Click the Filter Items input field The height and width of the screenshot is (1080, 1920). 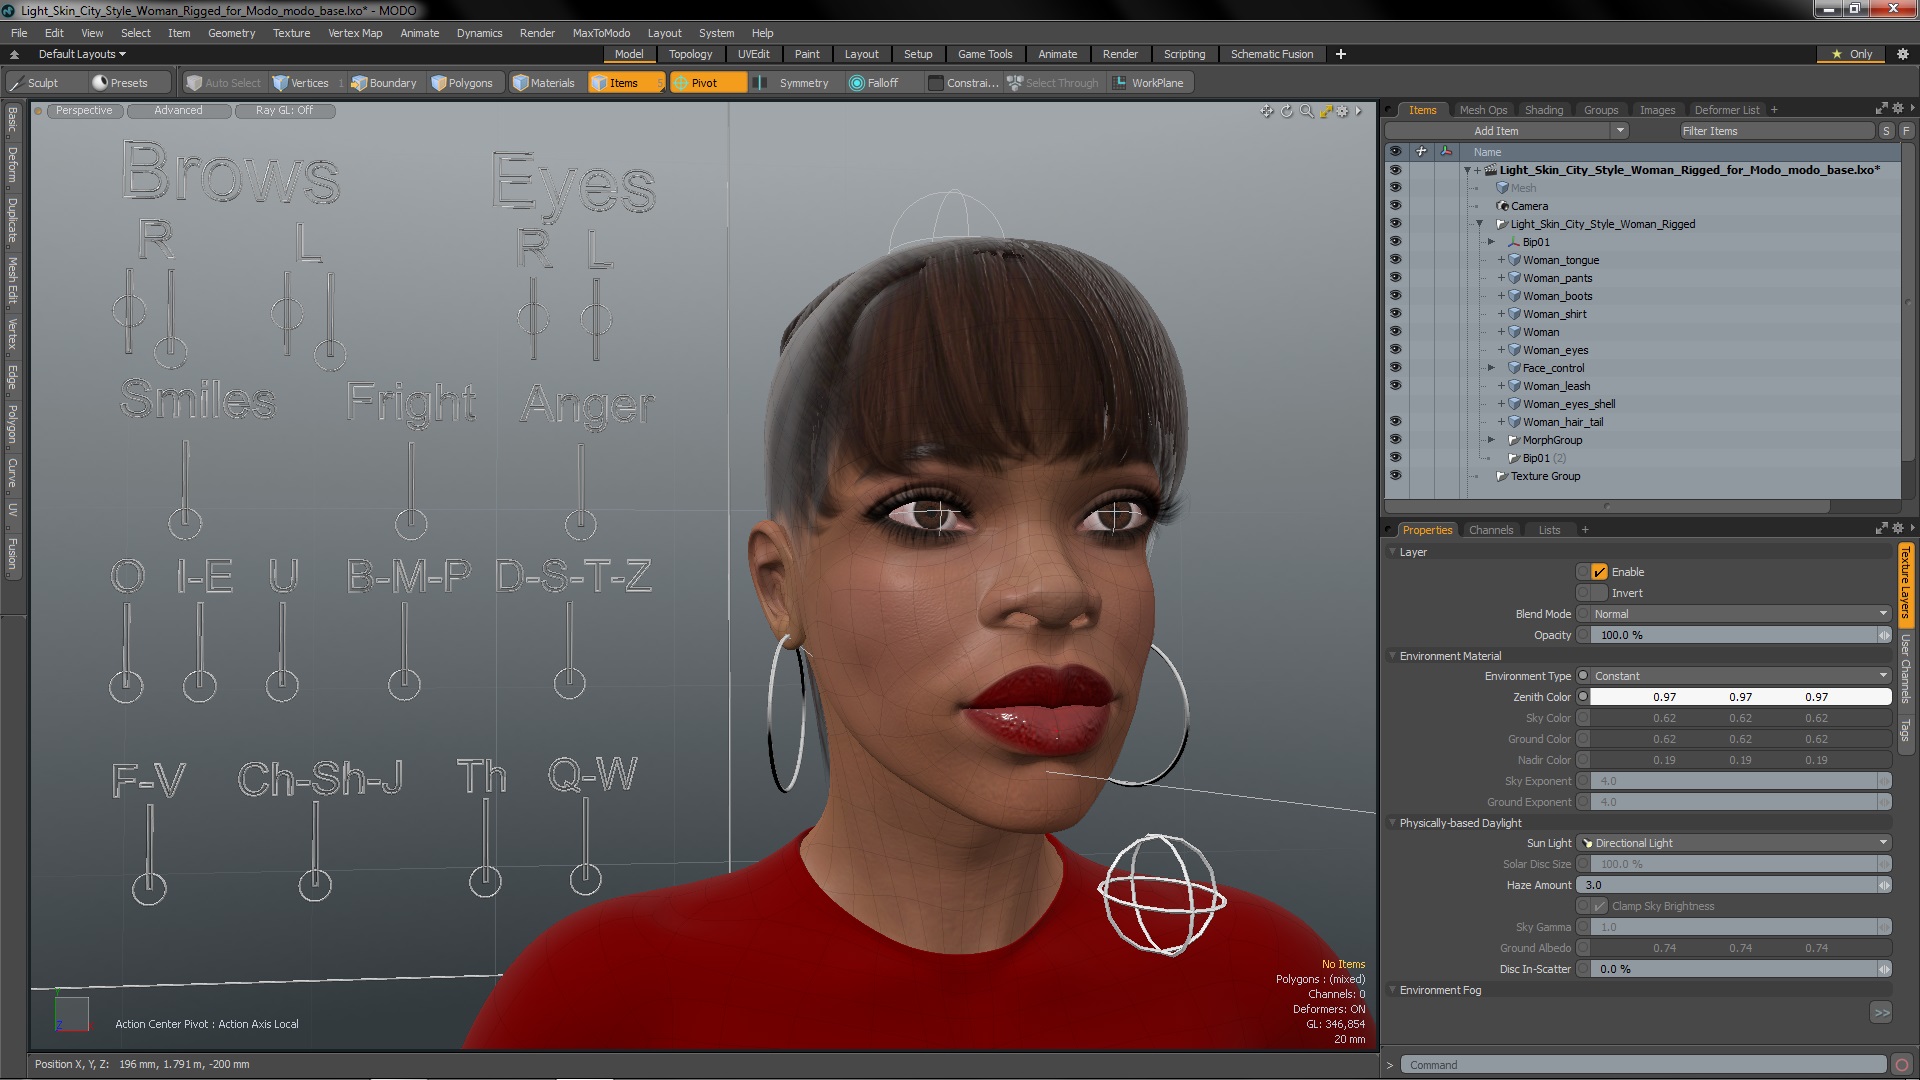click(x=1776, y=131)
